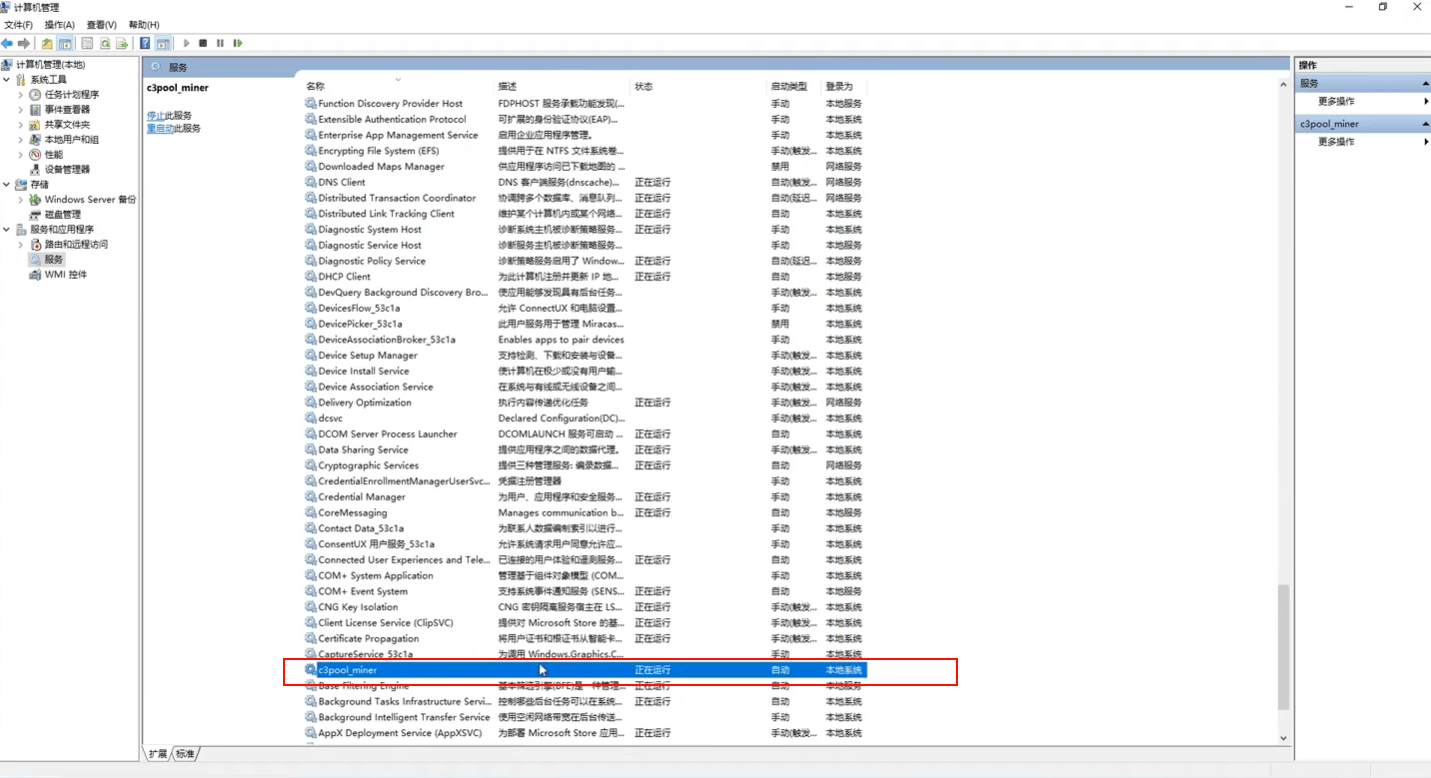The height and width of the screenshot is (778, 1431).
Task: Click the 停止 link for this service
Action: click(154, 115)
